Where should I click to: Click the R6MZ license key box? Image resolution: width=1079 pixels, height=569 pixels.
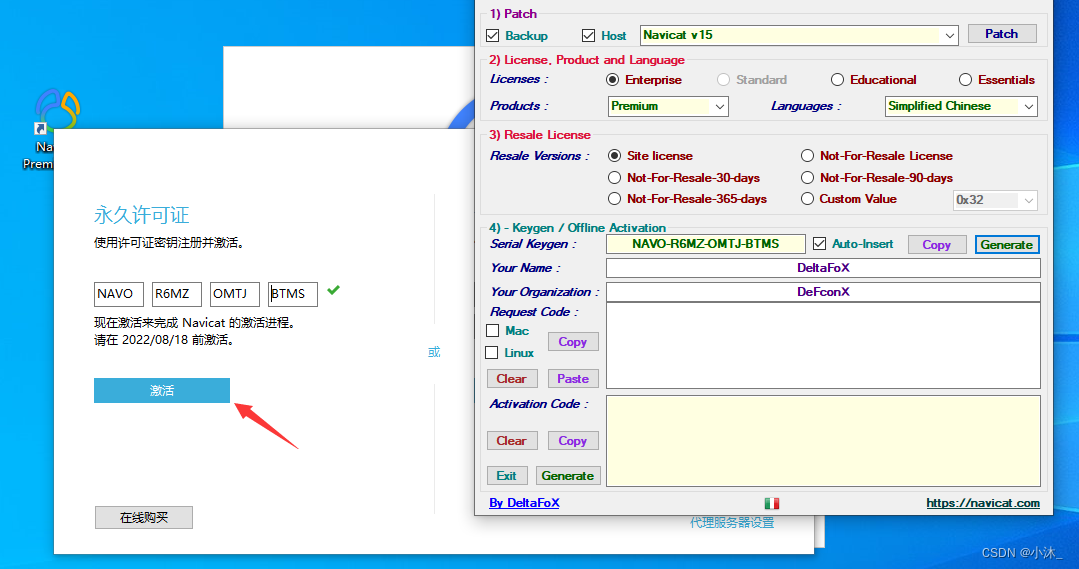click(177, 294)
